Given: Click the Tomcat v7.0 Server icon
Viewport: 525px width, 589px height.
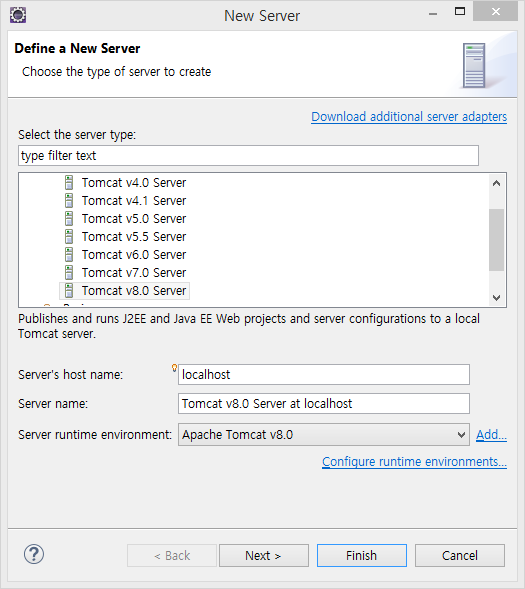Looking at the screenshot, I should click(69, 273).
